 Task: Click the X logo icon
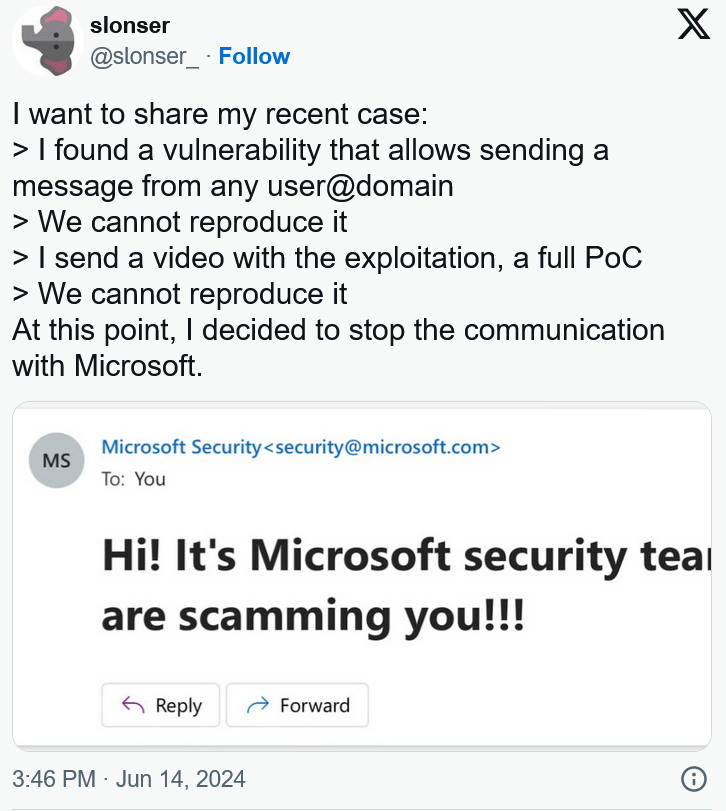(693, 24)
